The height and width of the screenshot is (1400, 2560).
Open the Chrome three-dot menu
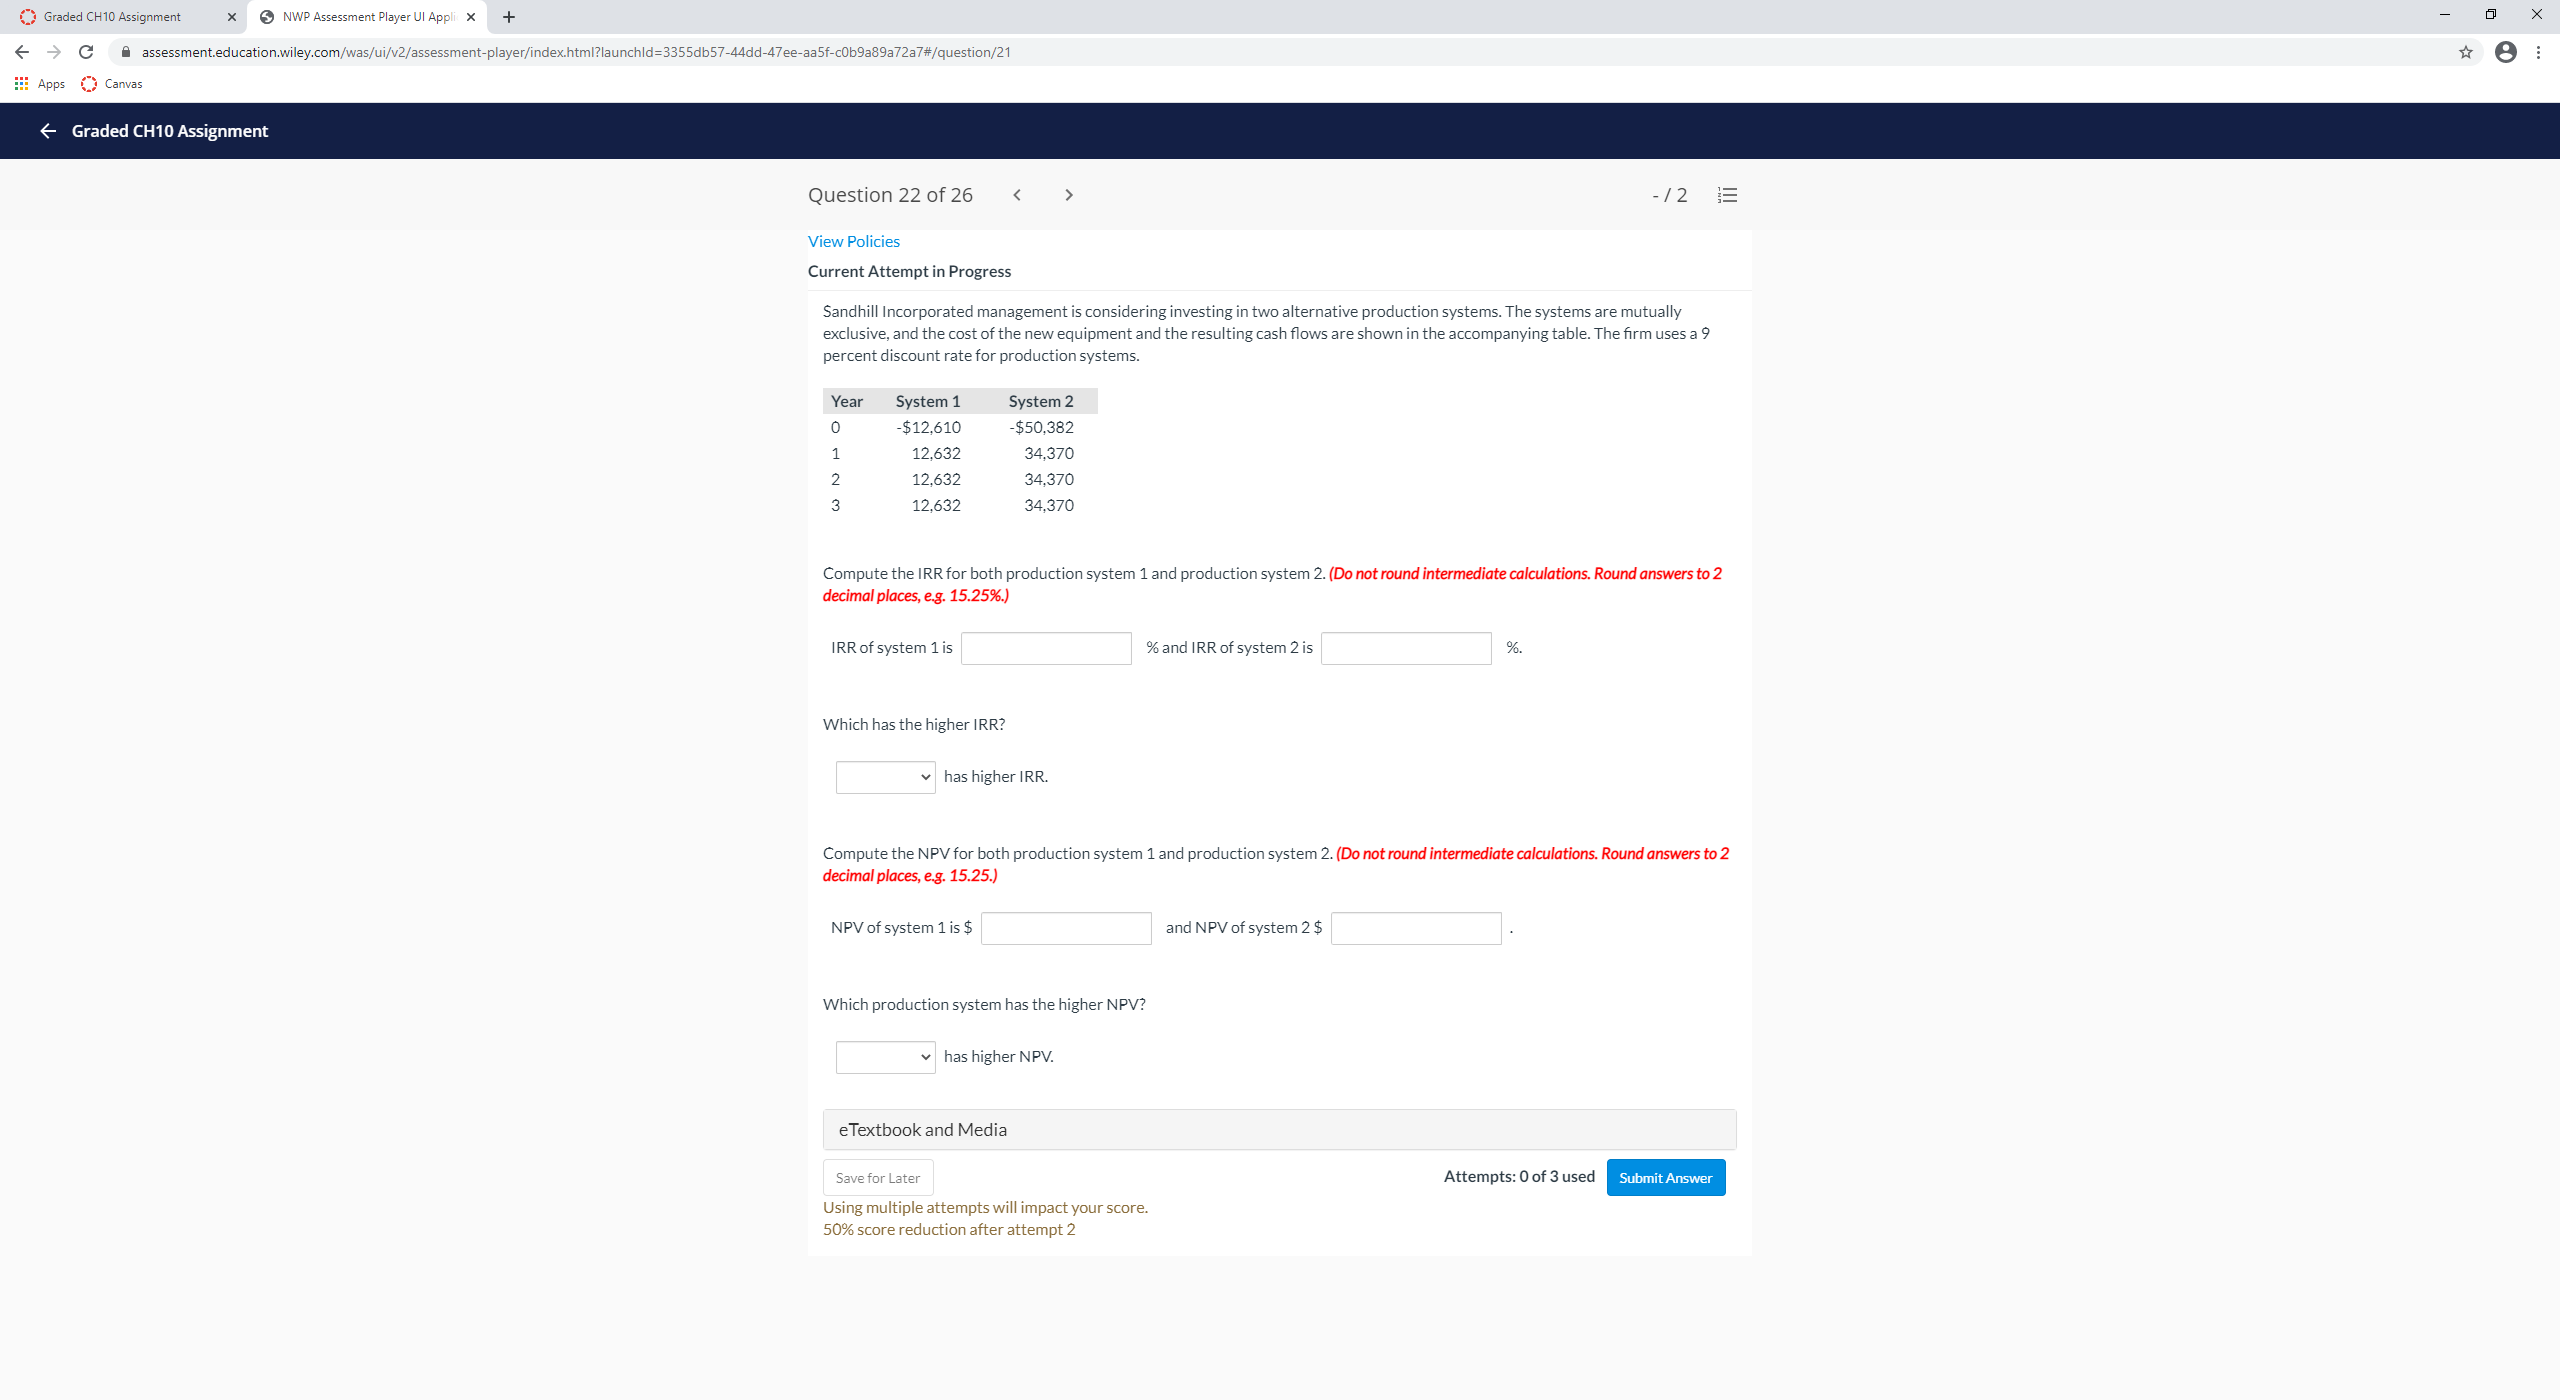click(x=2539, y=52)
